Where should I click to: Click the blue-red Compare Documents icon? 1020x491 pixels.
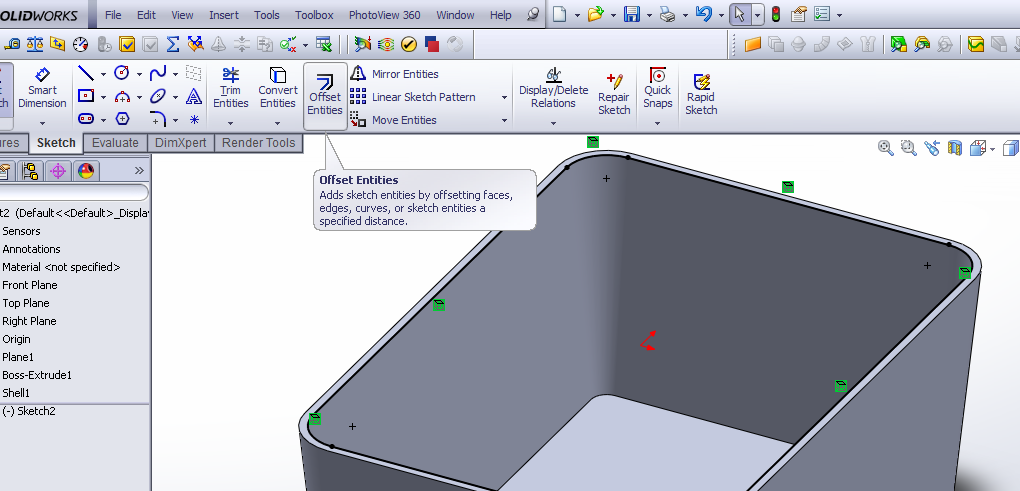[x=431, y=44]
